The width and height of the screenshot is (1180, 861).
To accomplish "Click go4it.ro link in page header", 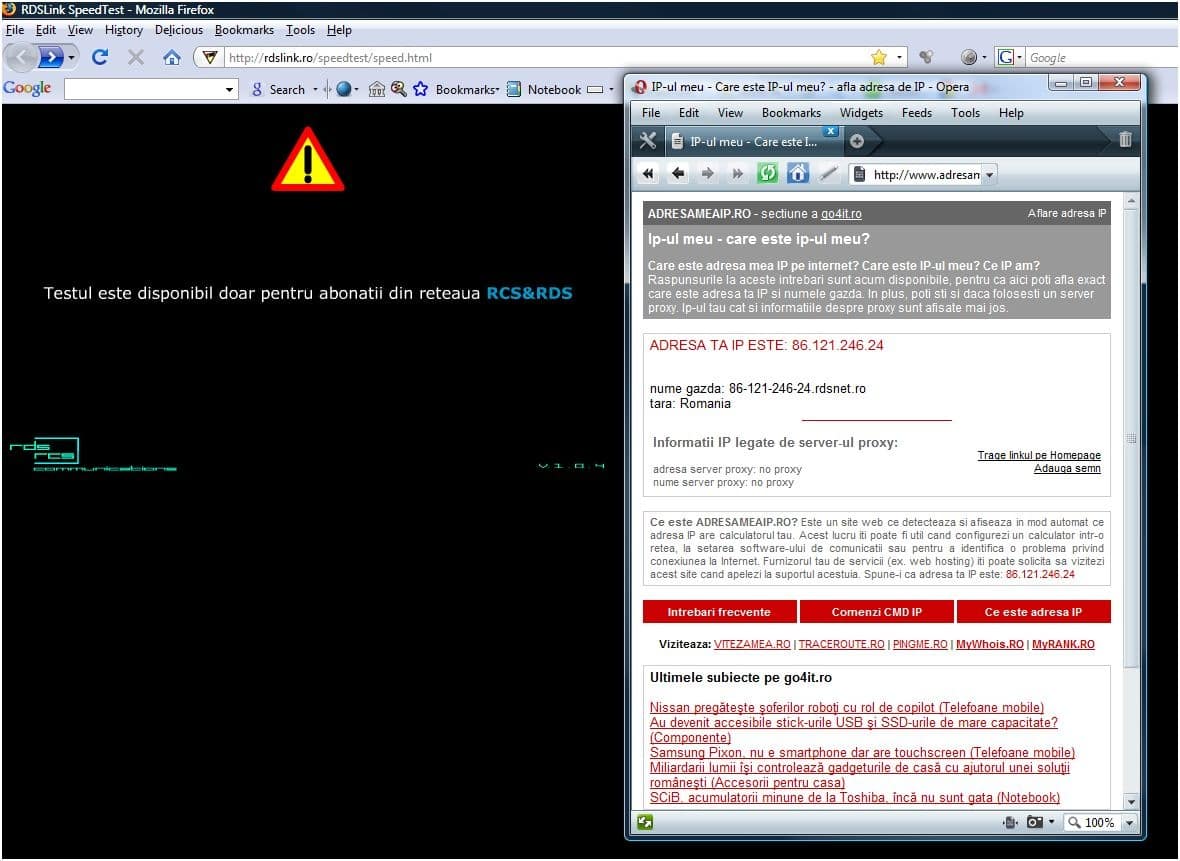I will coord(841,214).
